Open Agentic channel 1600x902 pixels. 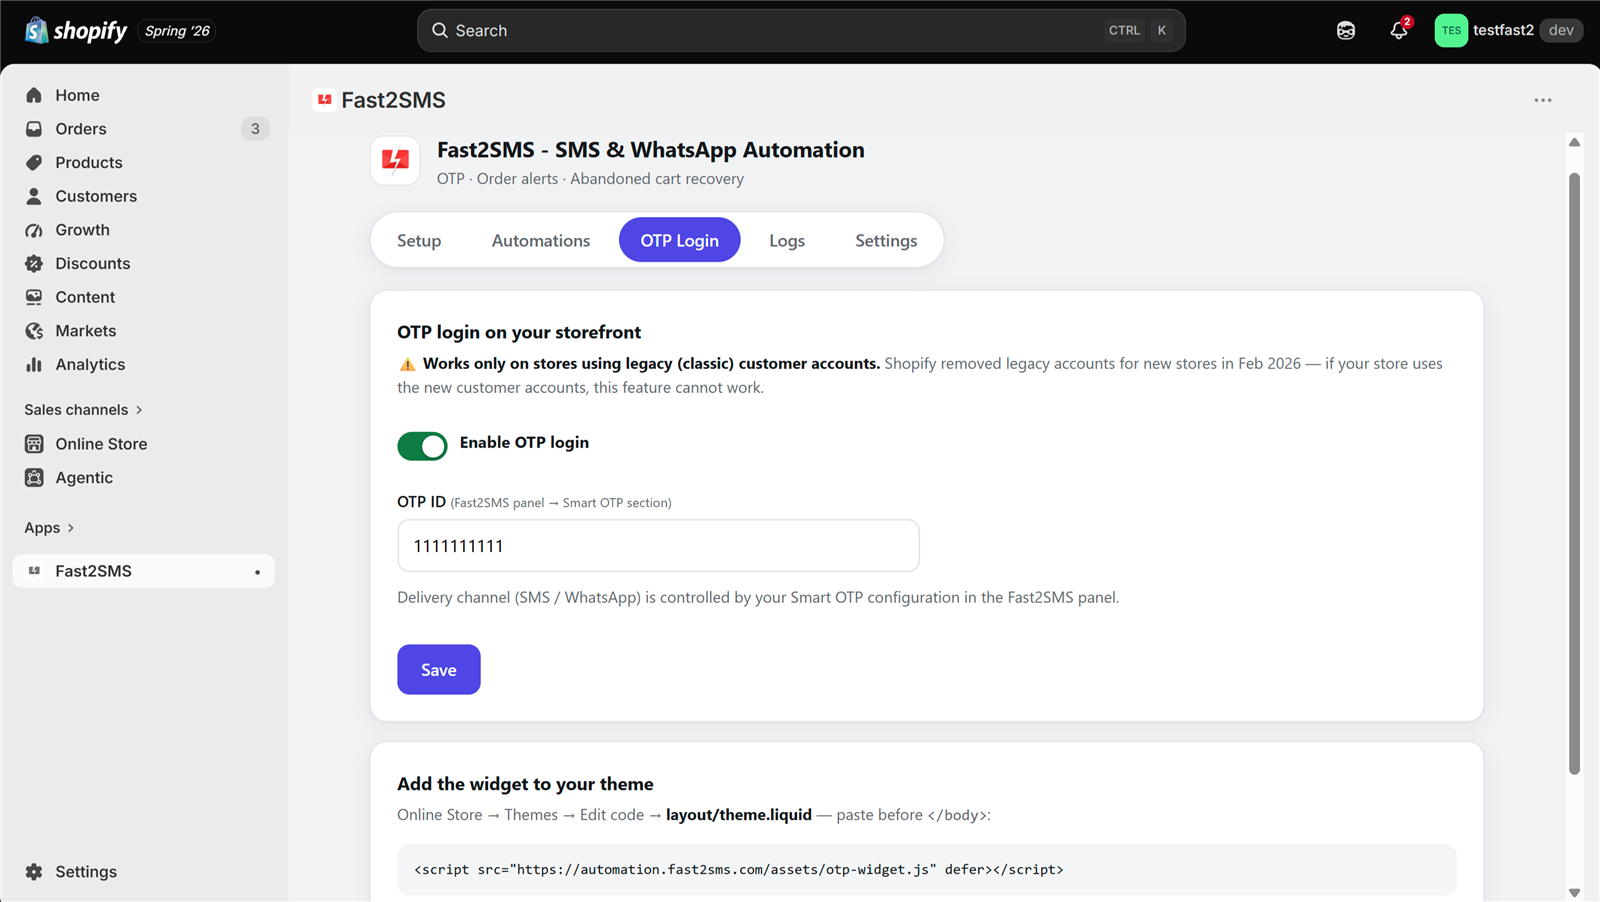[x=144, y=478]
